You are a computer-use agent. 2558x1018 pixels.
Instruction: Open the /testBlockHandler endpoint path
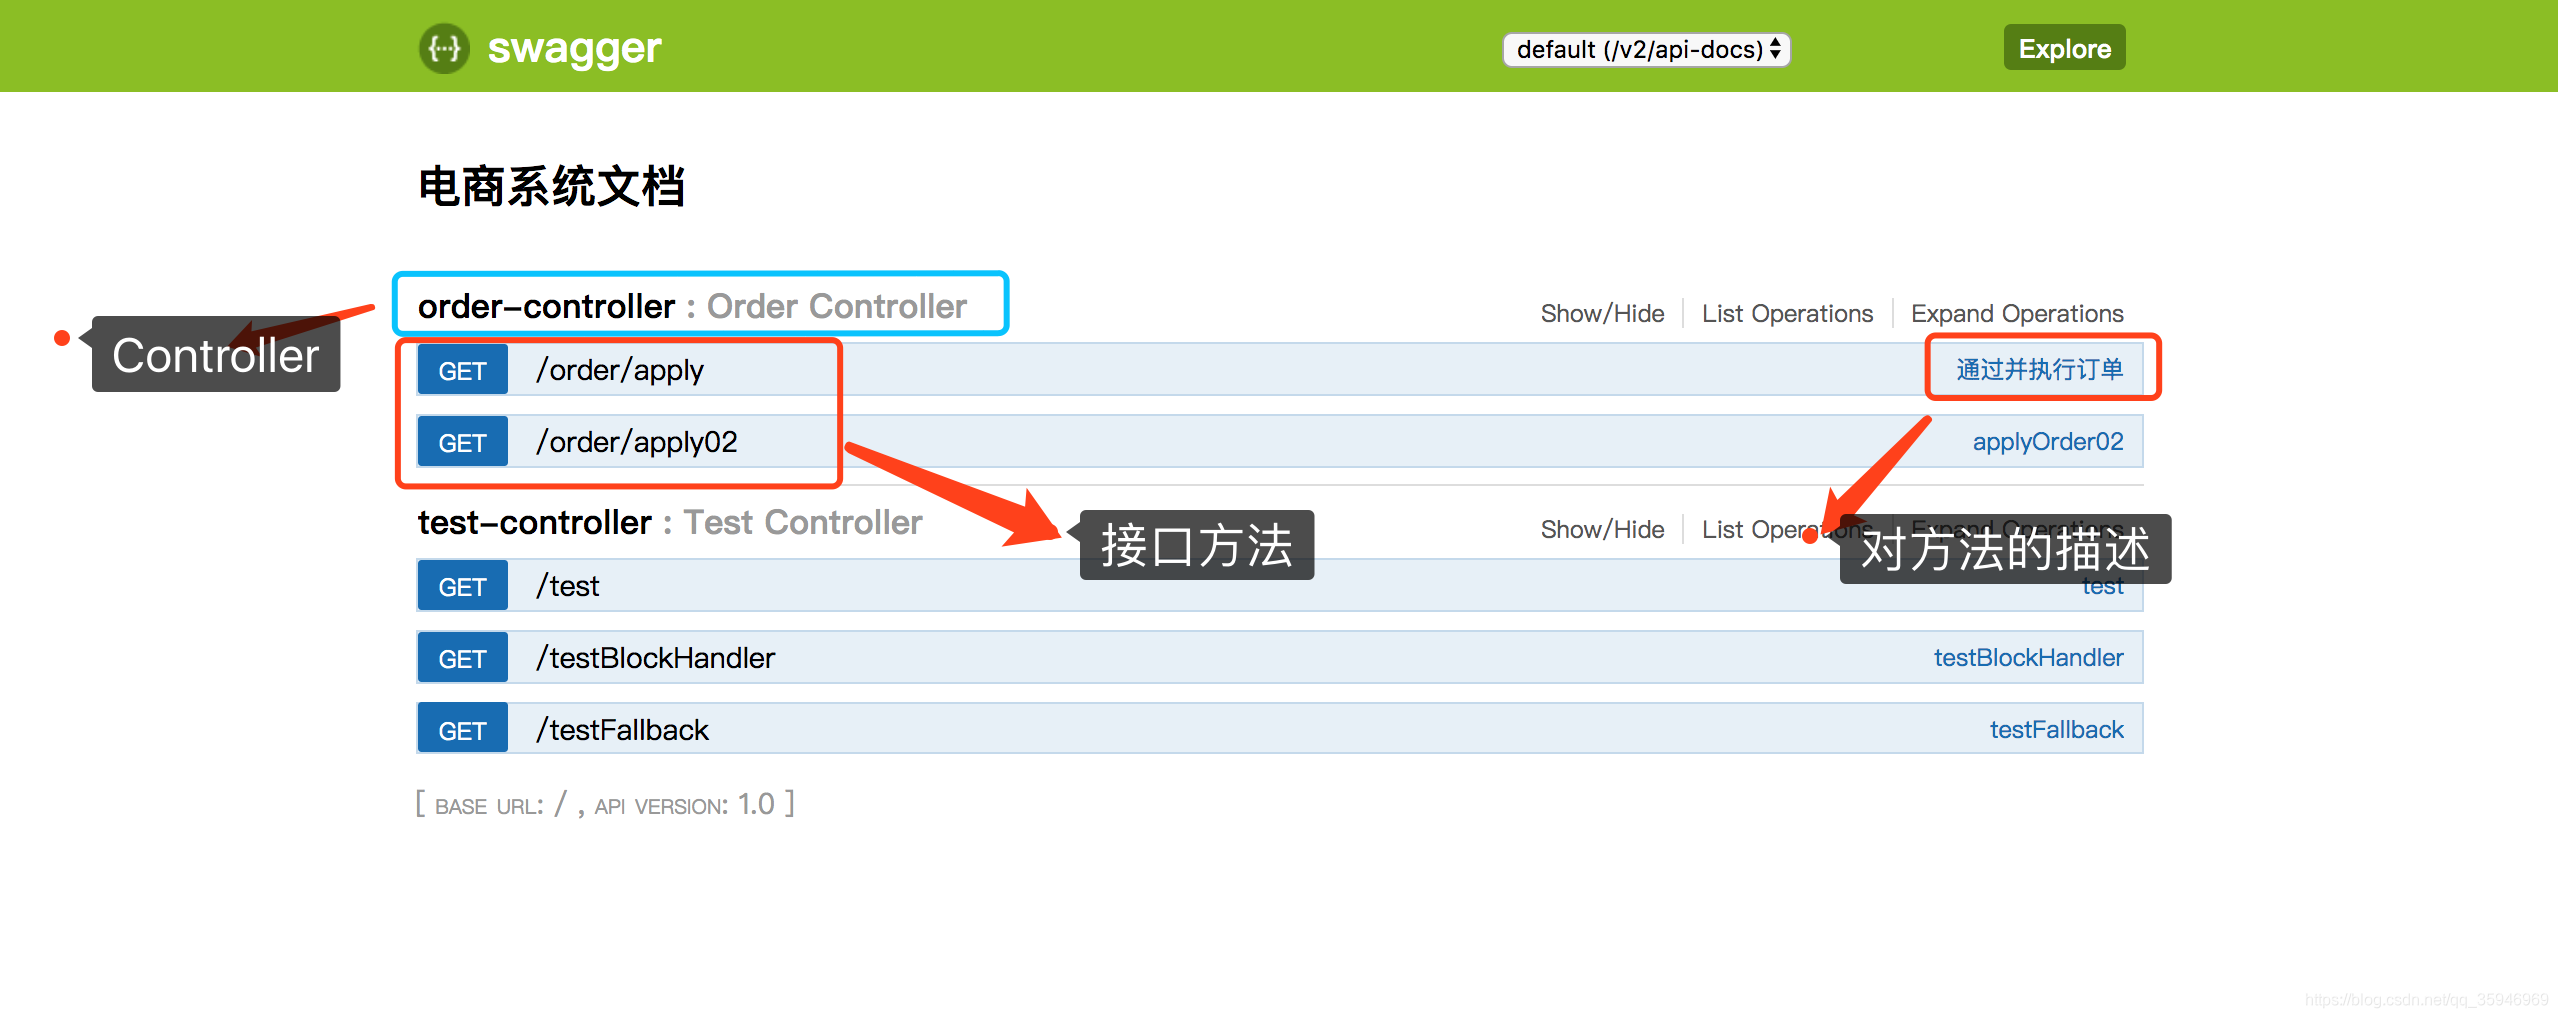point(656,658)
